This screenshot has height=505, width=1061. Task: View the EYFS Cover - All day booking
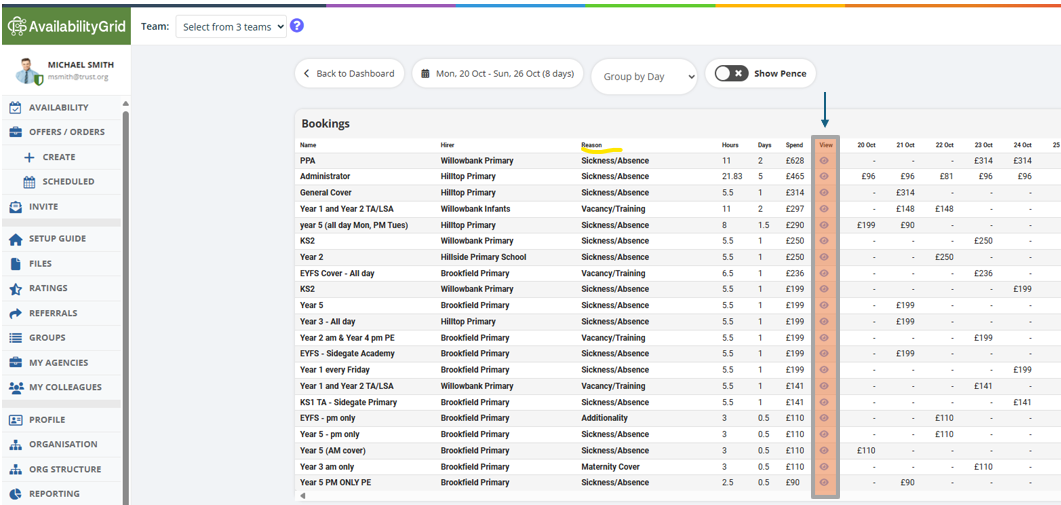(824, 273)
